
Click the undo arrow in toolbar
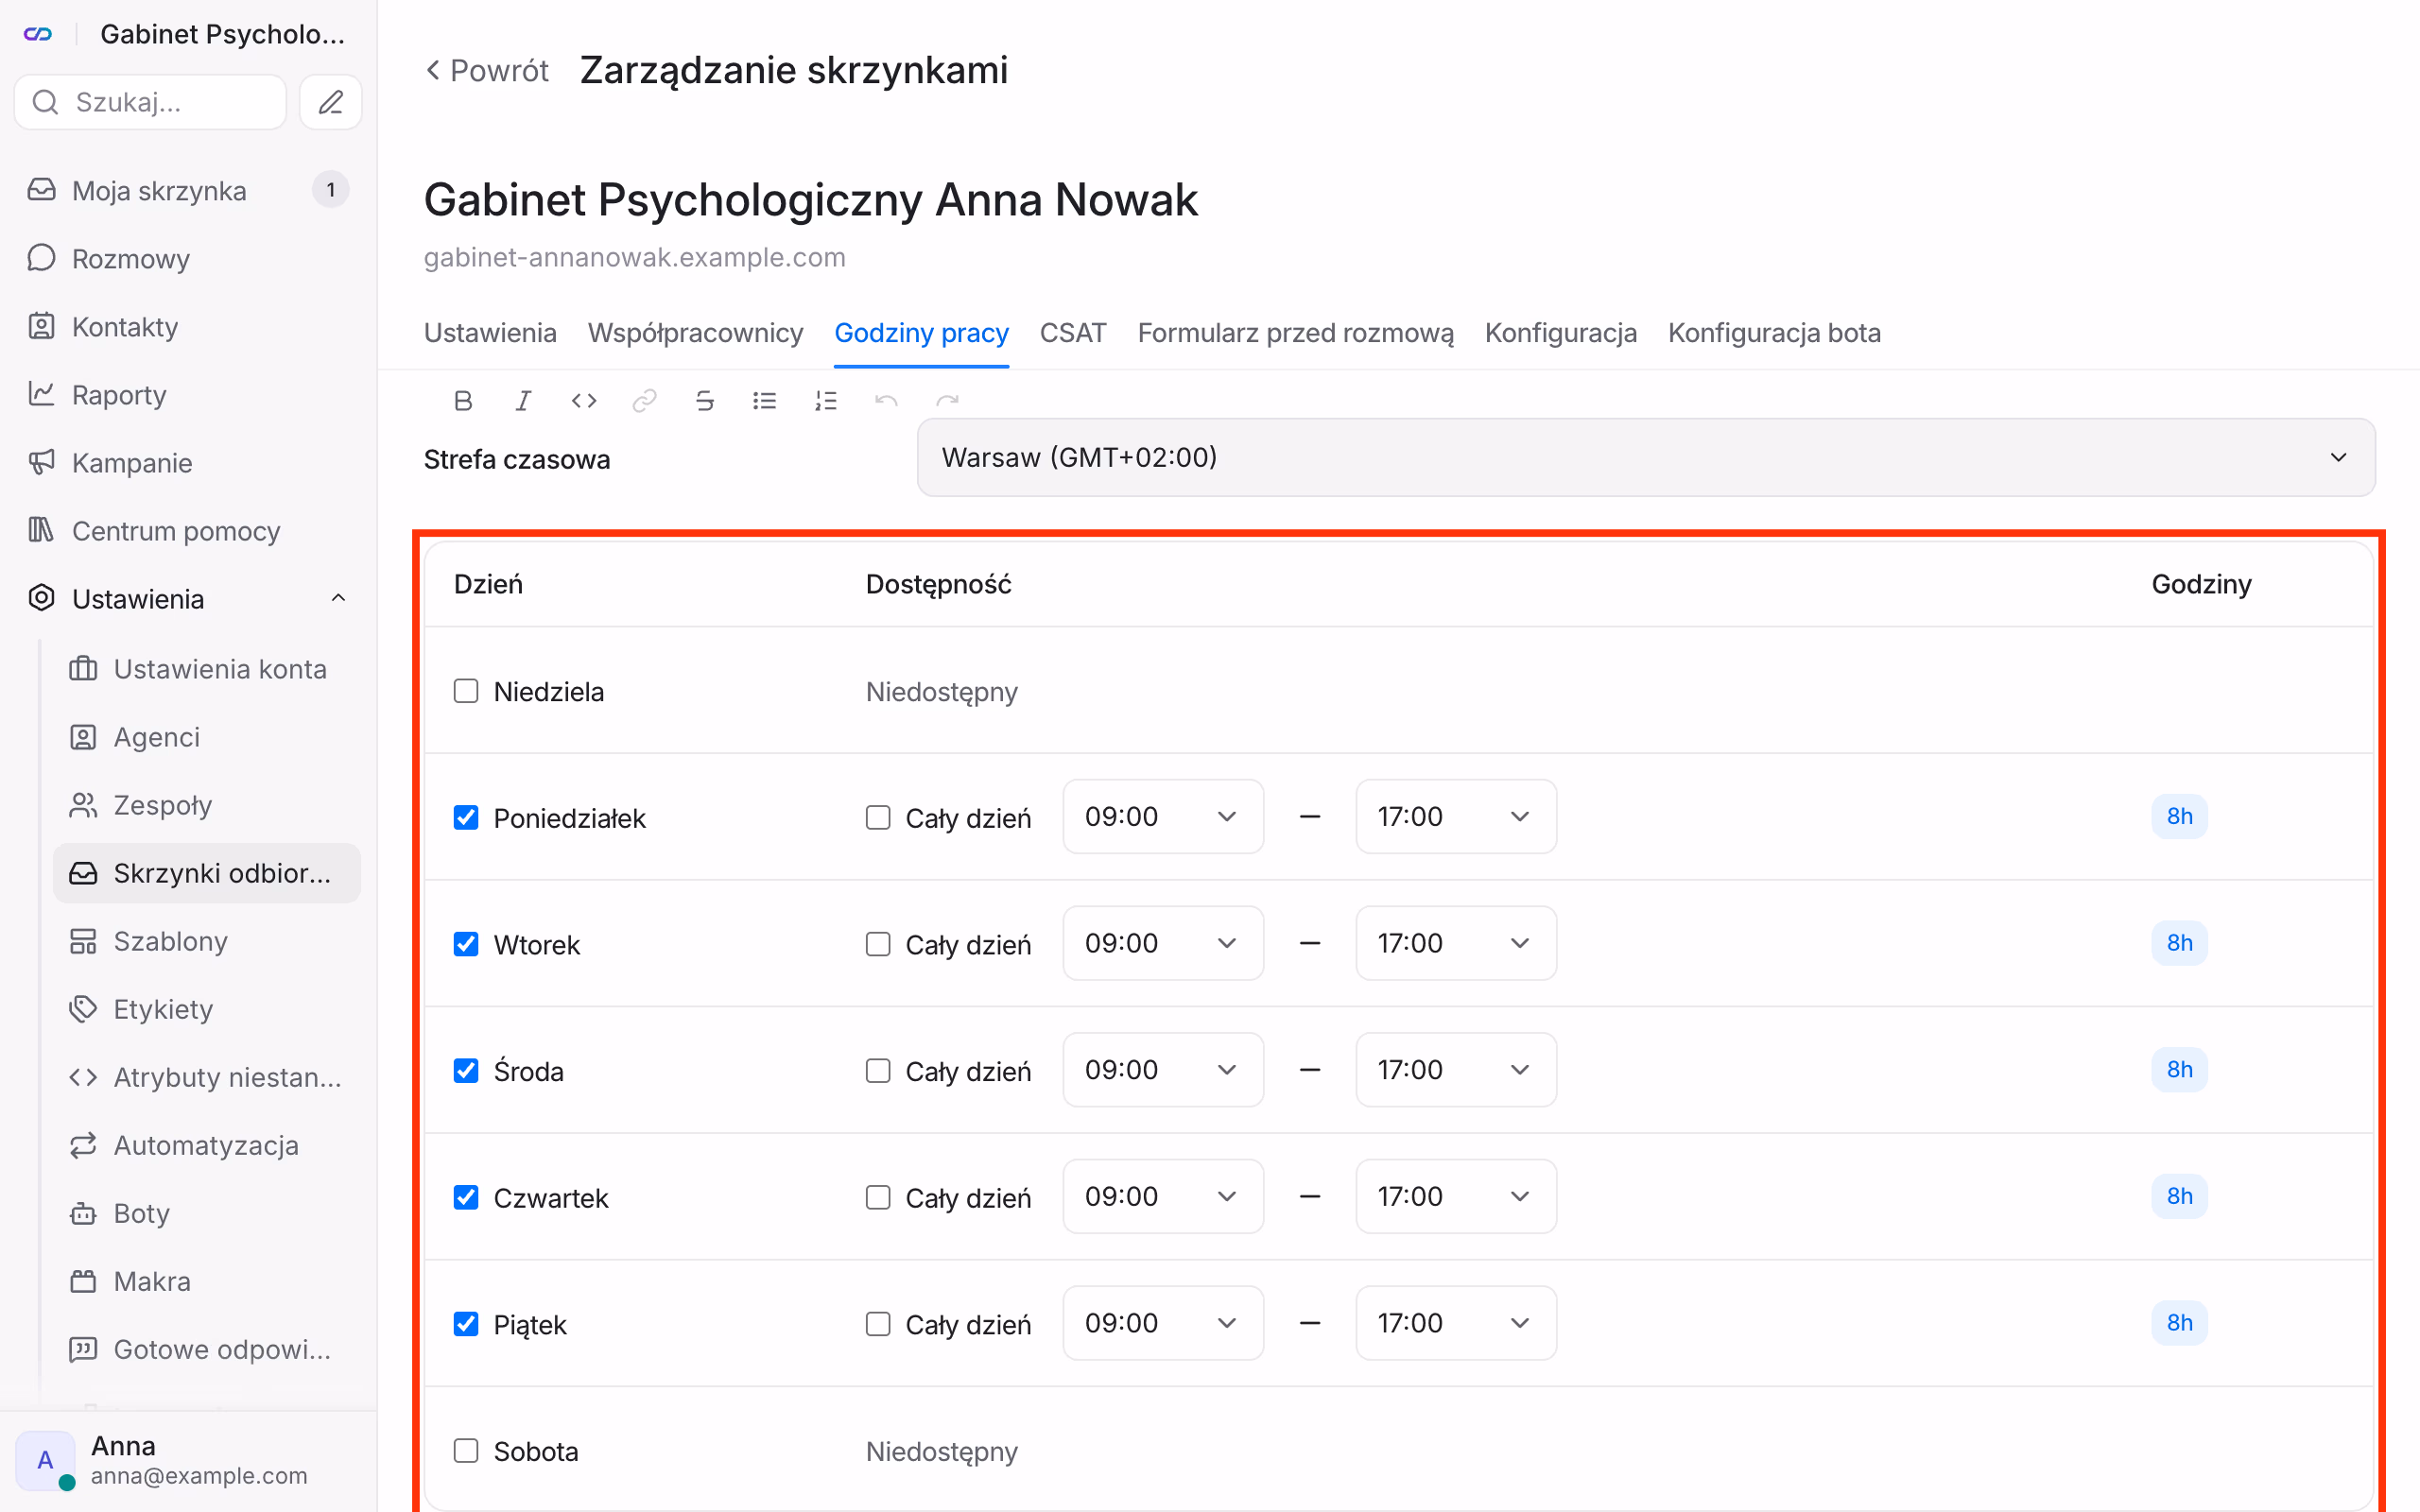886,401
